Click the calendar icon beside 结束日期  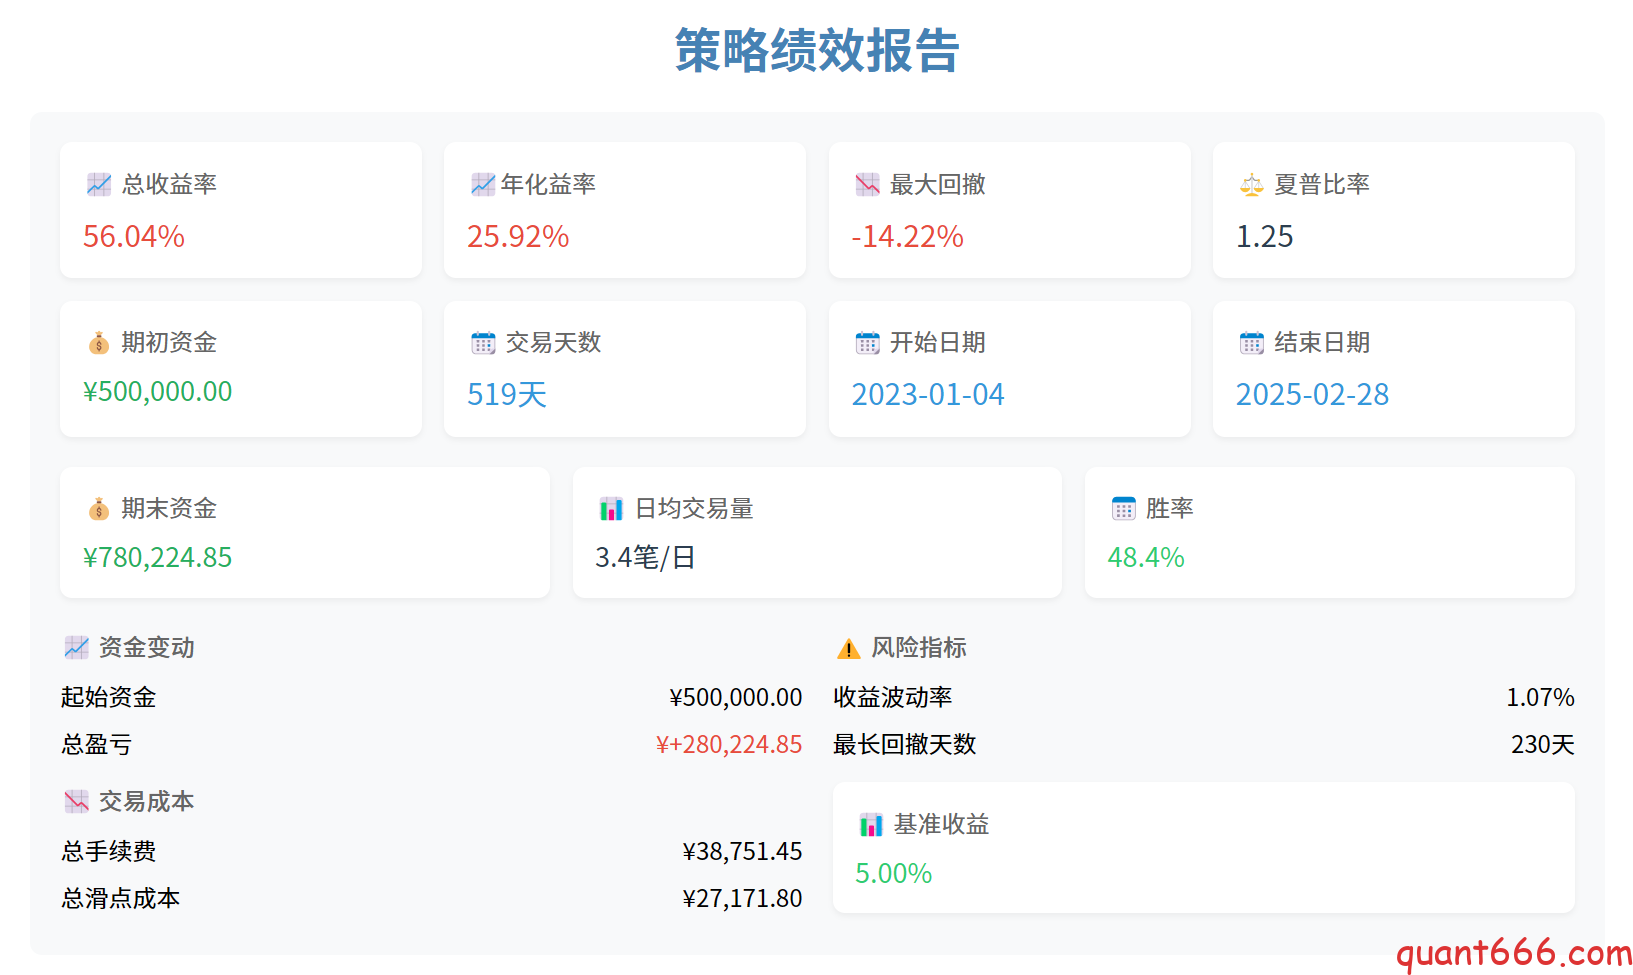pyautogui.click(x=1251, y=343)
